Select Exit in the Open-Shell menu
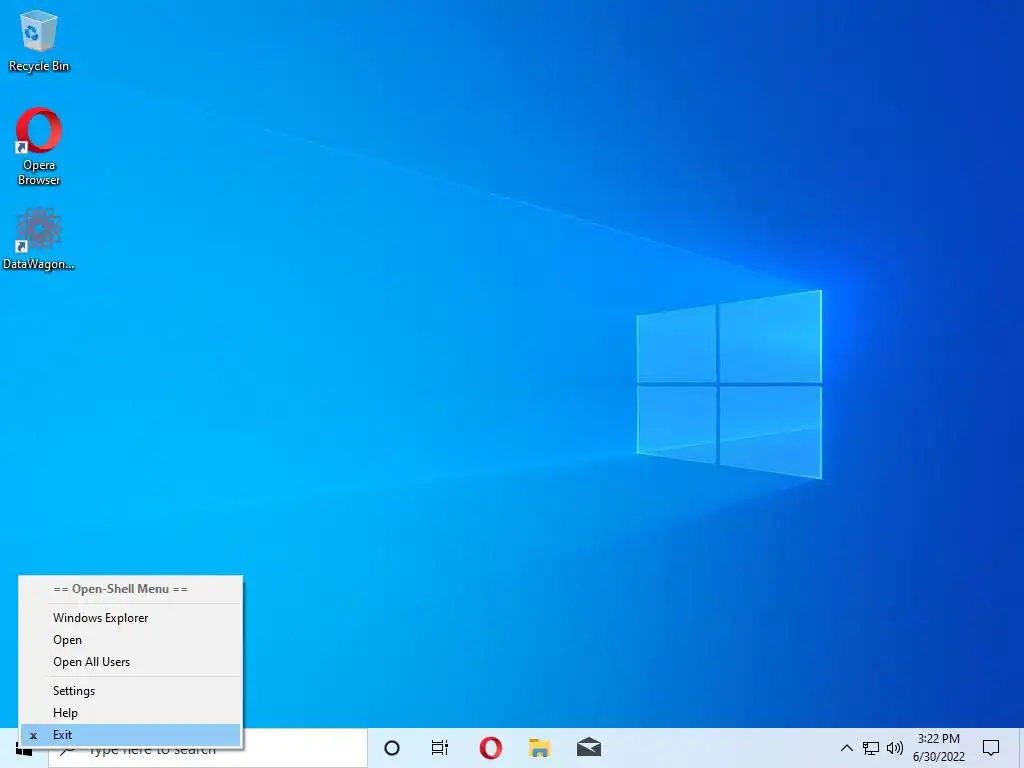 tap(131, 735)
